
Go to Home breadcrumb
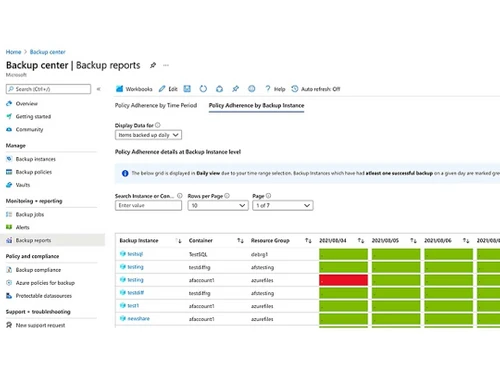[13, 52]
